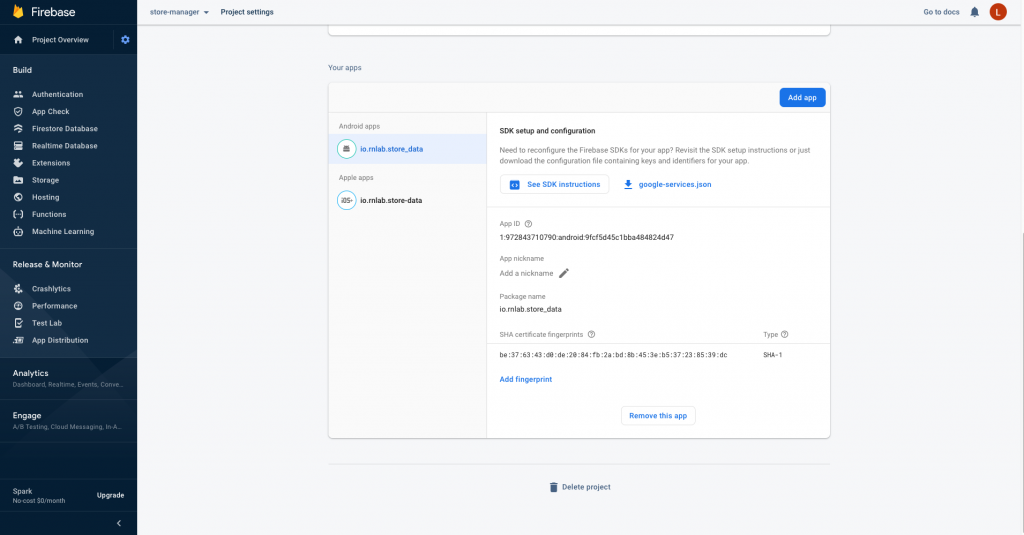
Task: Click the Package name value io.rnlab.store_data
Action: pos(530,310)
